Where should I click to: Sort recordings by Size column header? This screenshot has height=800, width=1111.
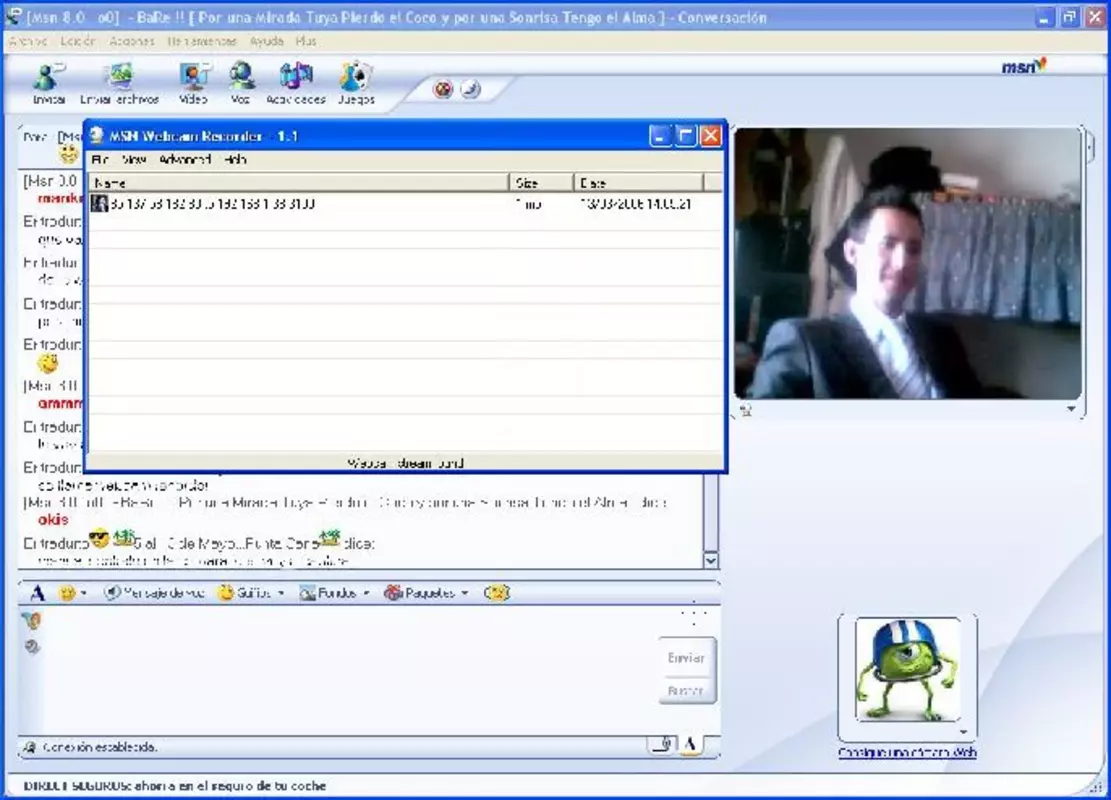[541, 183]
